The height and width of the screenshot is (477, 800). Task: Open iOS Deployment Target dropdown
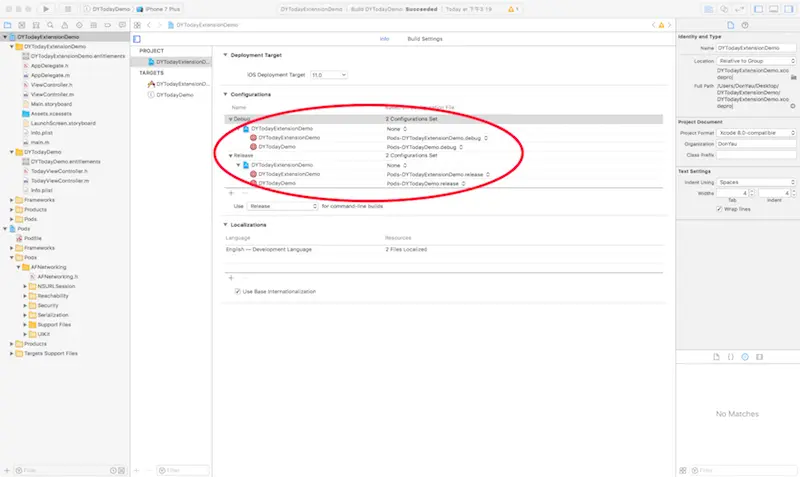click(329, 75)
